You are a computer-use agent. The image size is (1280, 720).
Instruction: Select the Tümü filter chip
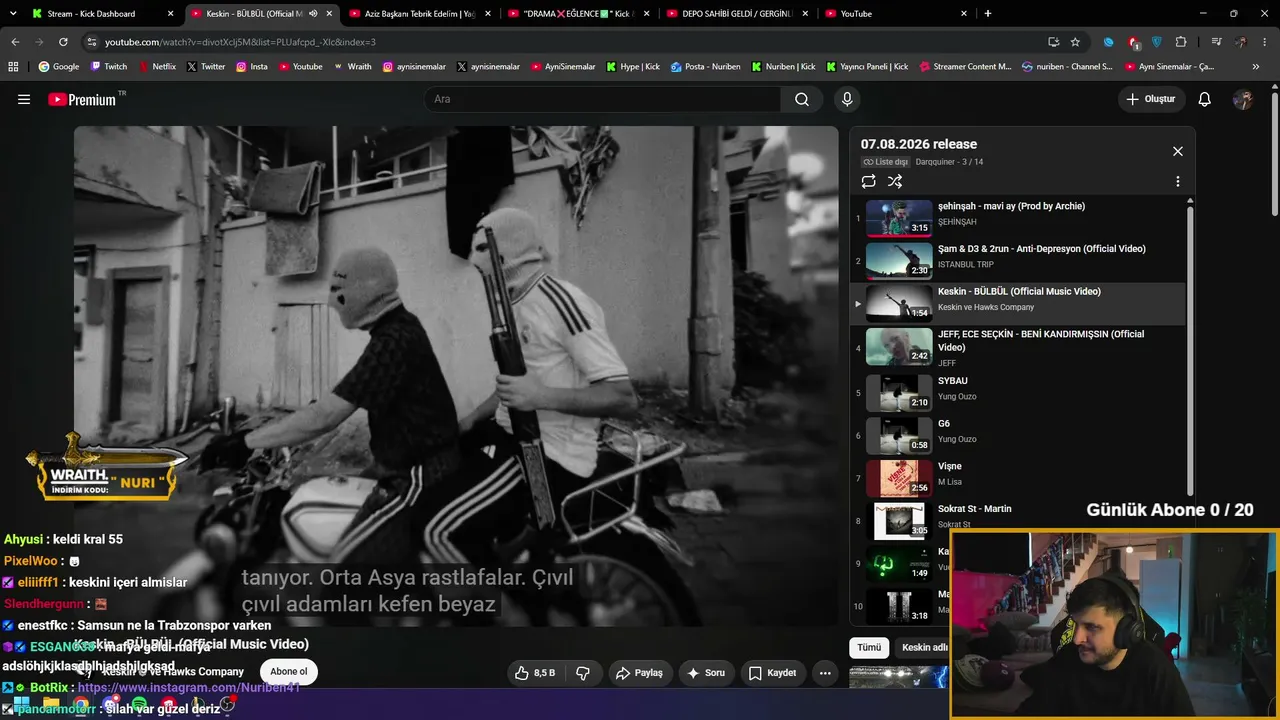pos(869,647)
